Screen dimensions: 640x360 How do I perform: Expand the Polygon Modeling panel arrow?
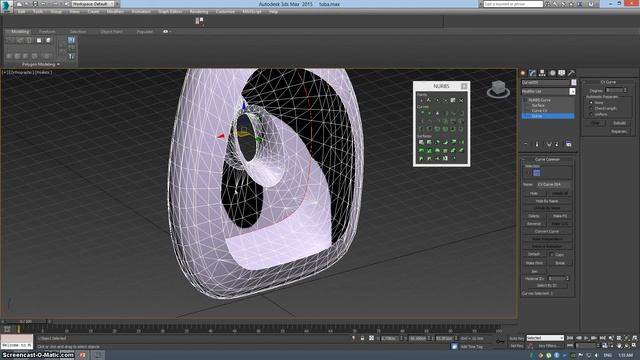click(58, 64)
